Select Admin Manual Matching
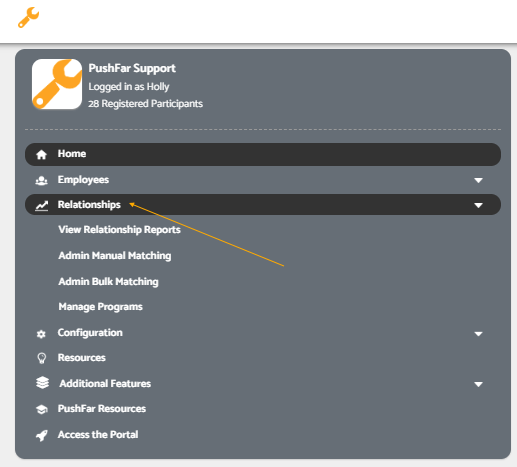This screenshot has width=517, height=467. [x=115, y=256]
